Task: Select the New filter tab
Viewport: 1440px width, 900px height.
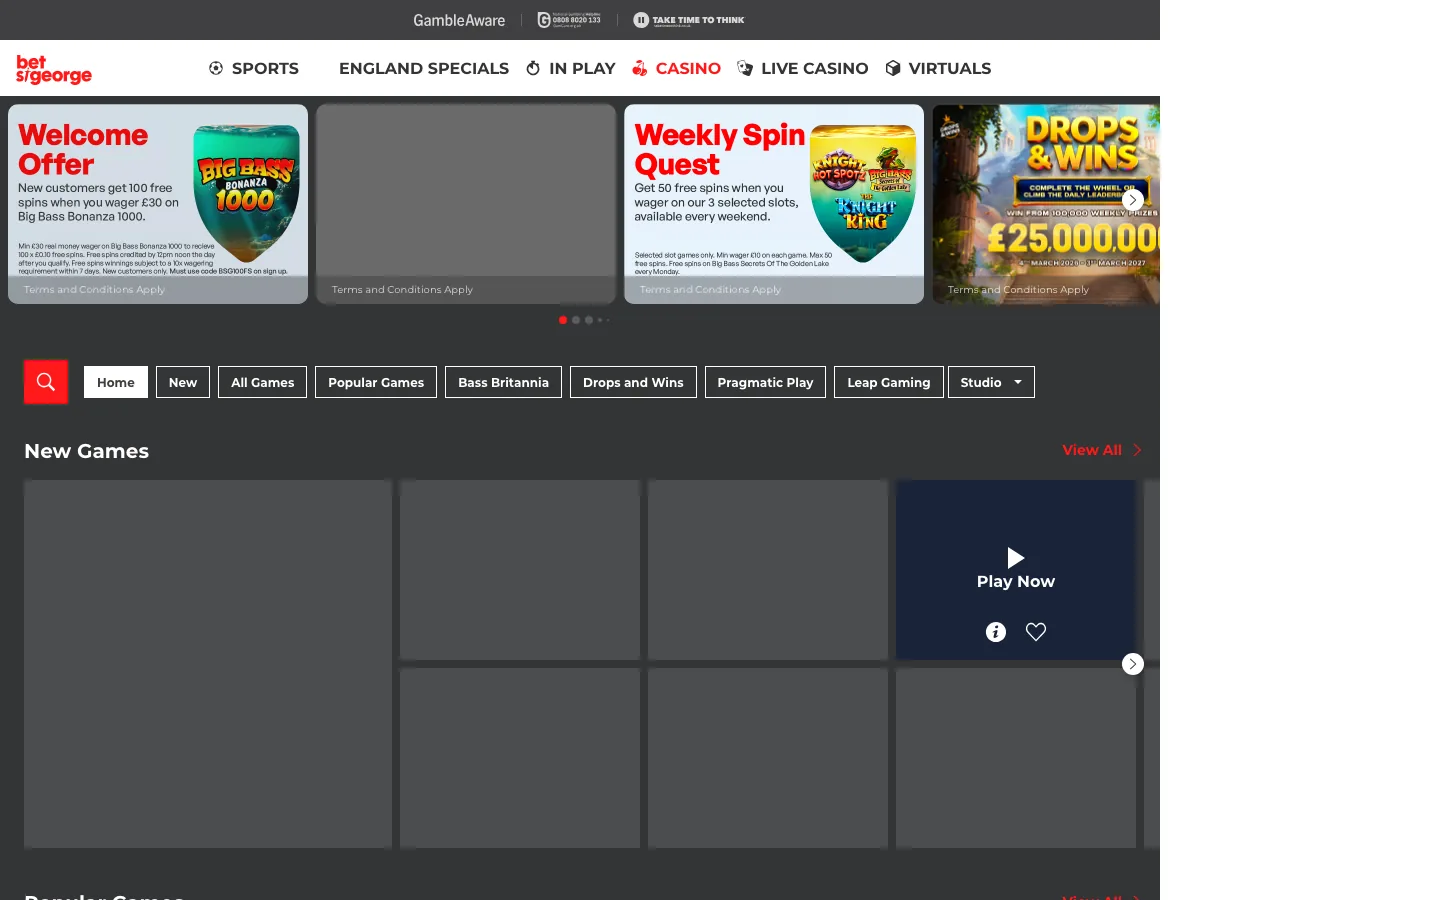Action: [x=183, y=382]
